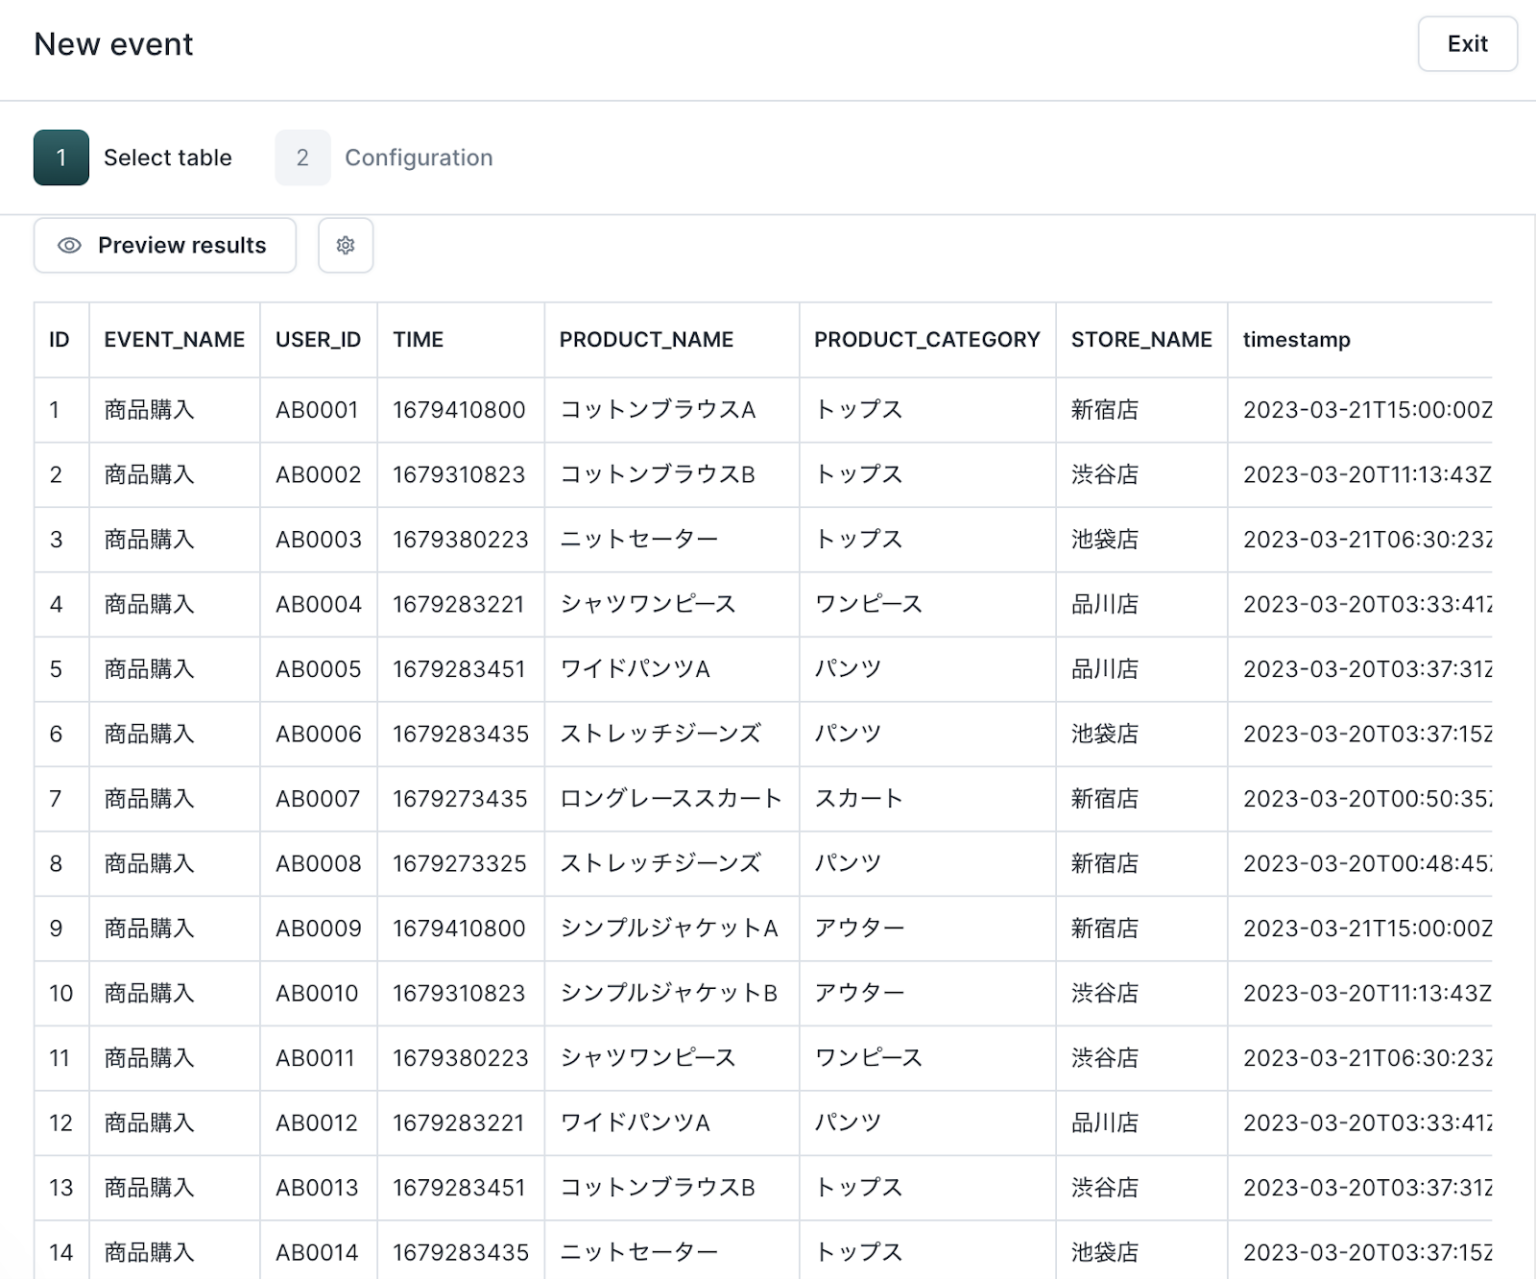Click the Preview results button

[x=163, y=245]
